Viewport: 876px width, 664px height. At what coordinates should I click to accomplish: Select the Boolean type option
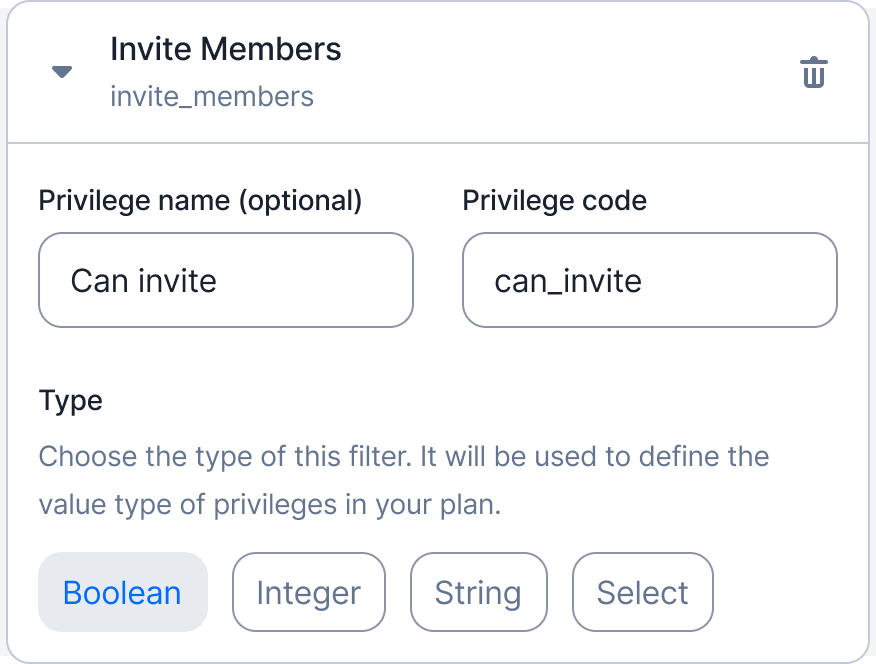tap(123, 592)
